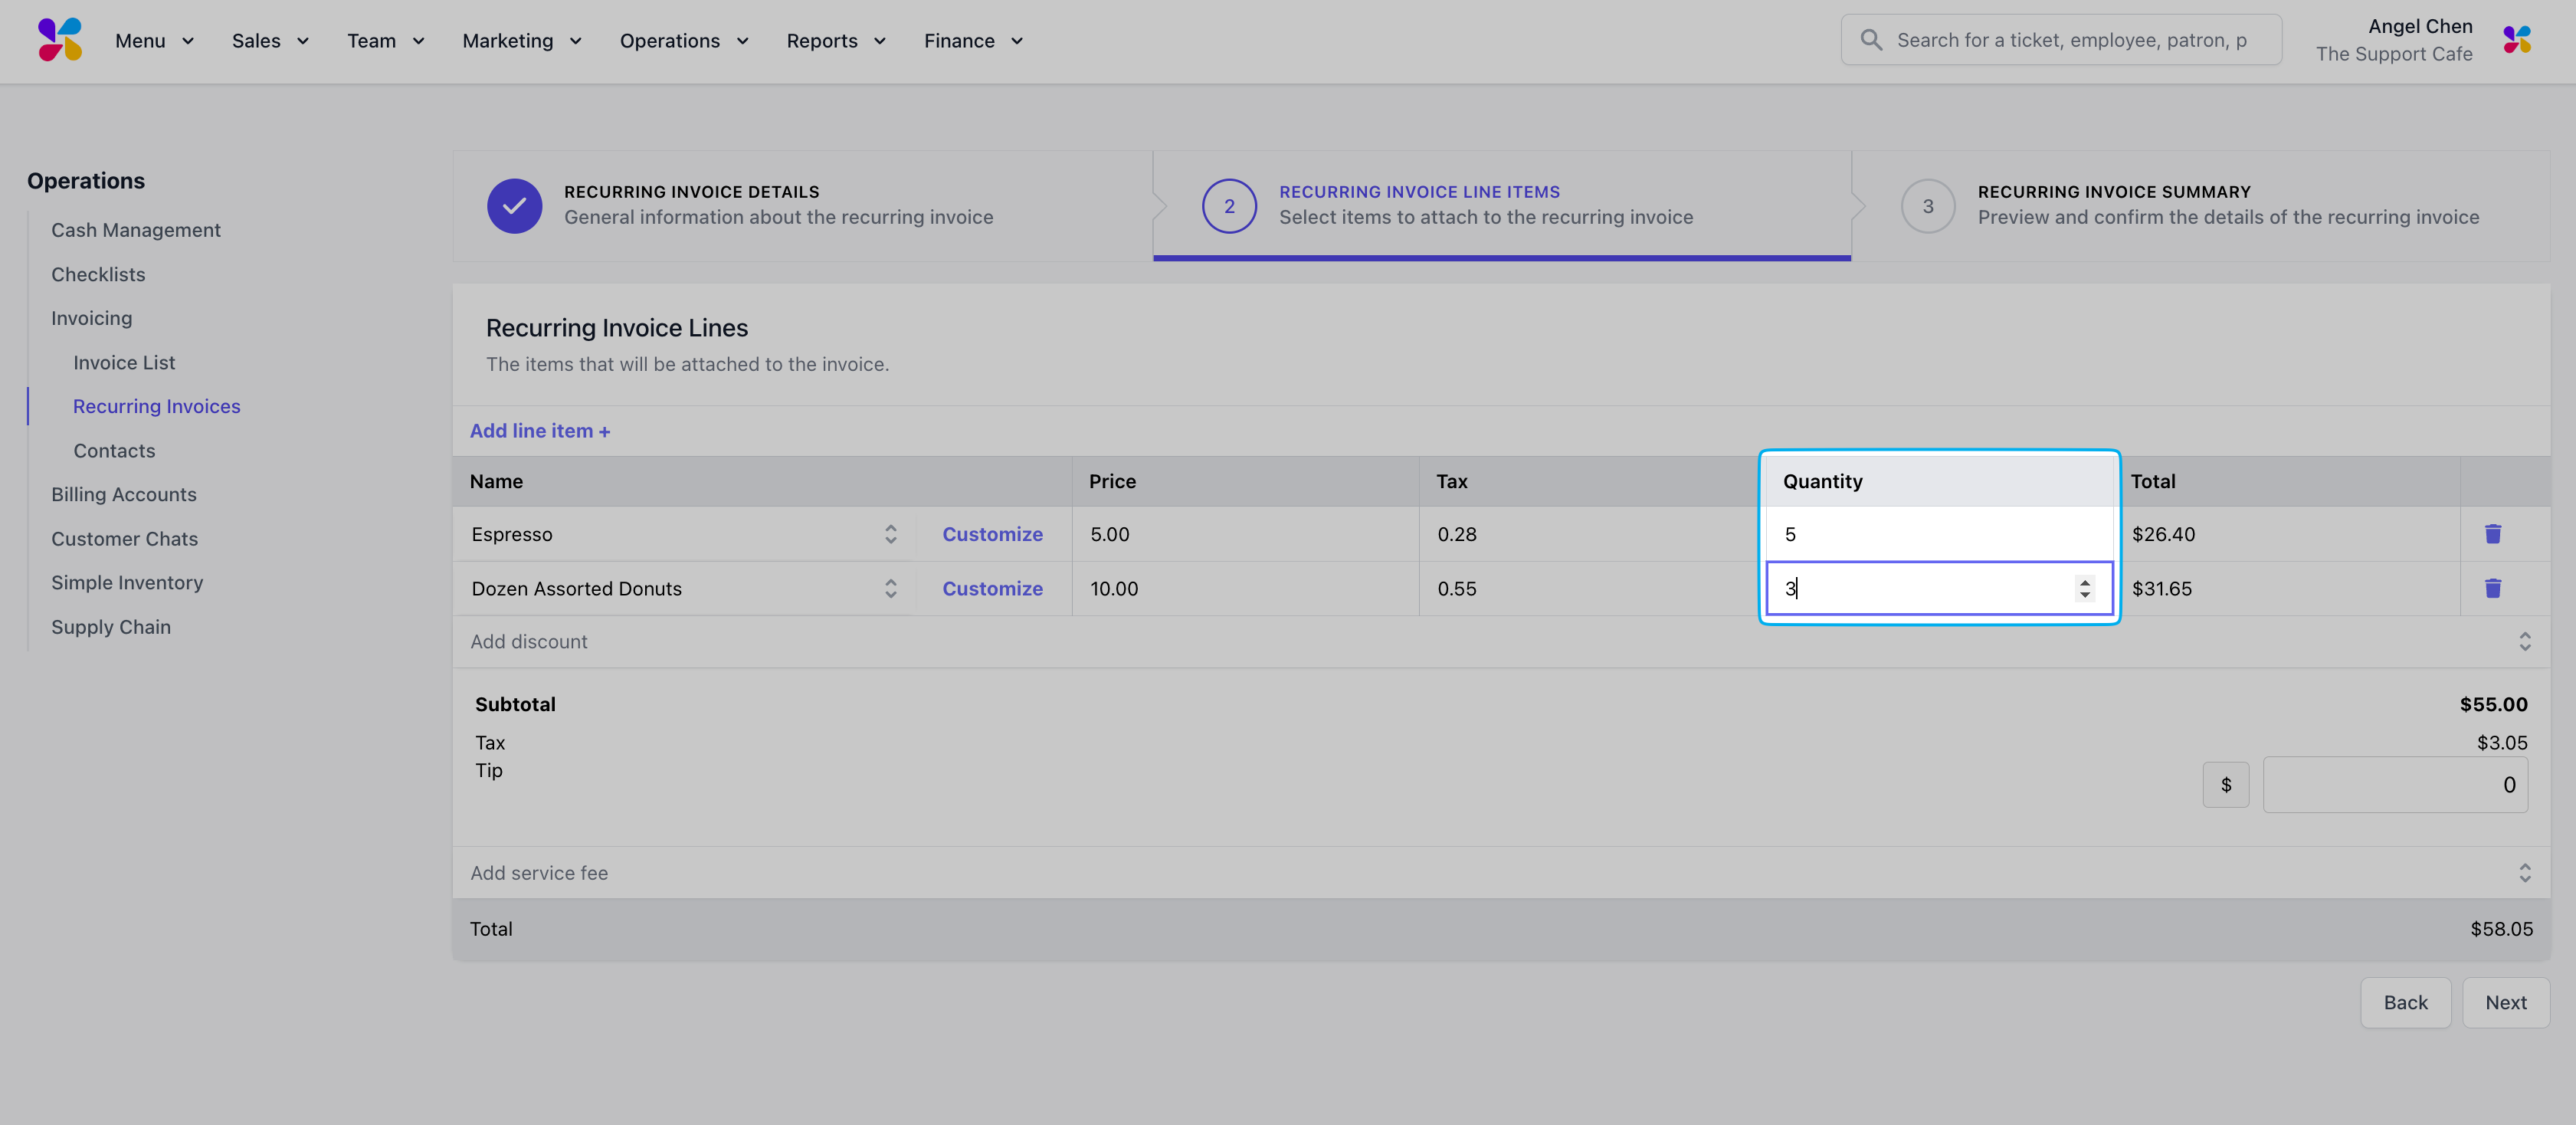
Task: Open the Operations top menu
Action: click(x=683, y=41)
